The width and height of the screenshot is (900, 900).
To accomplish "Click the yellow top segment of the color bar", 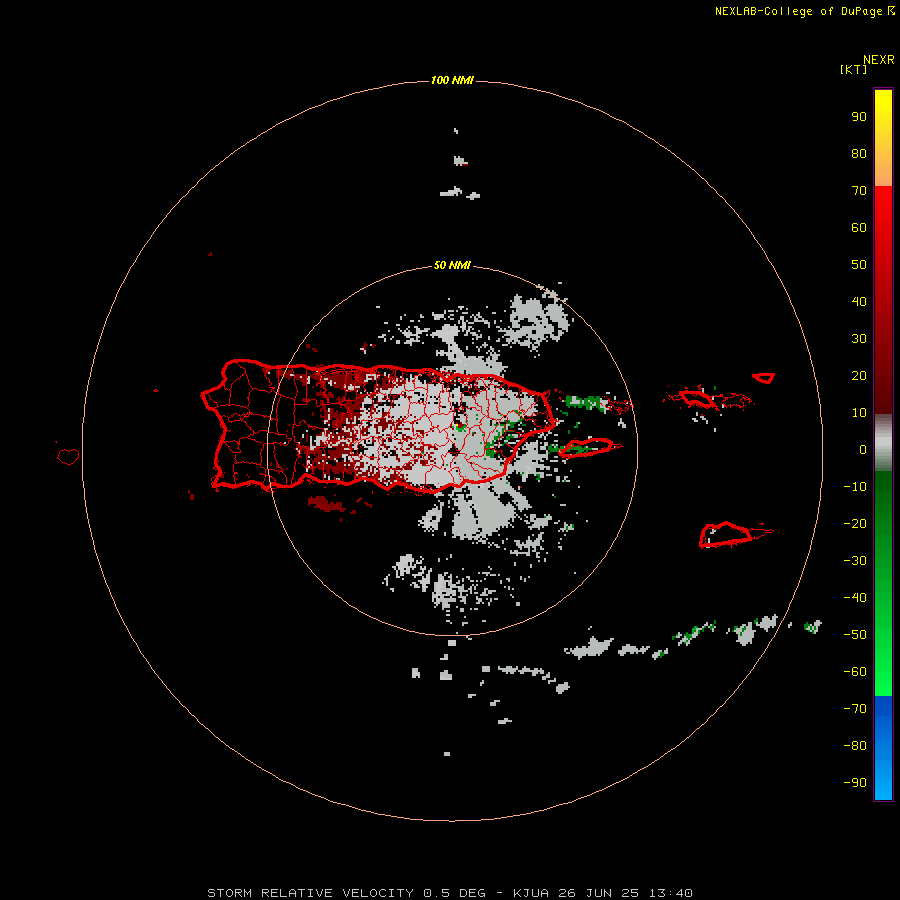I will 883,138.
